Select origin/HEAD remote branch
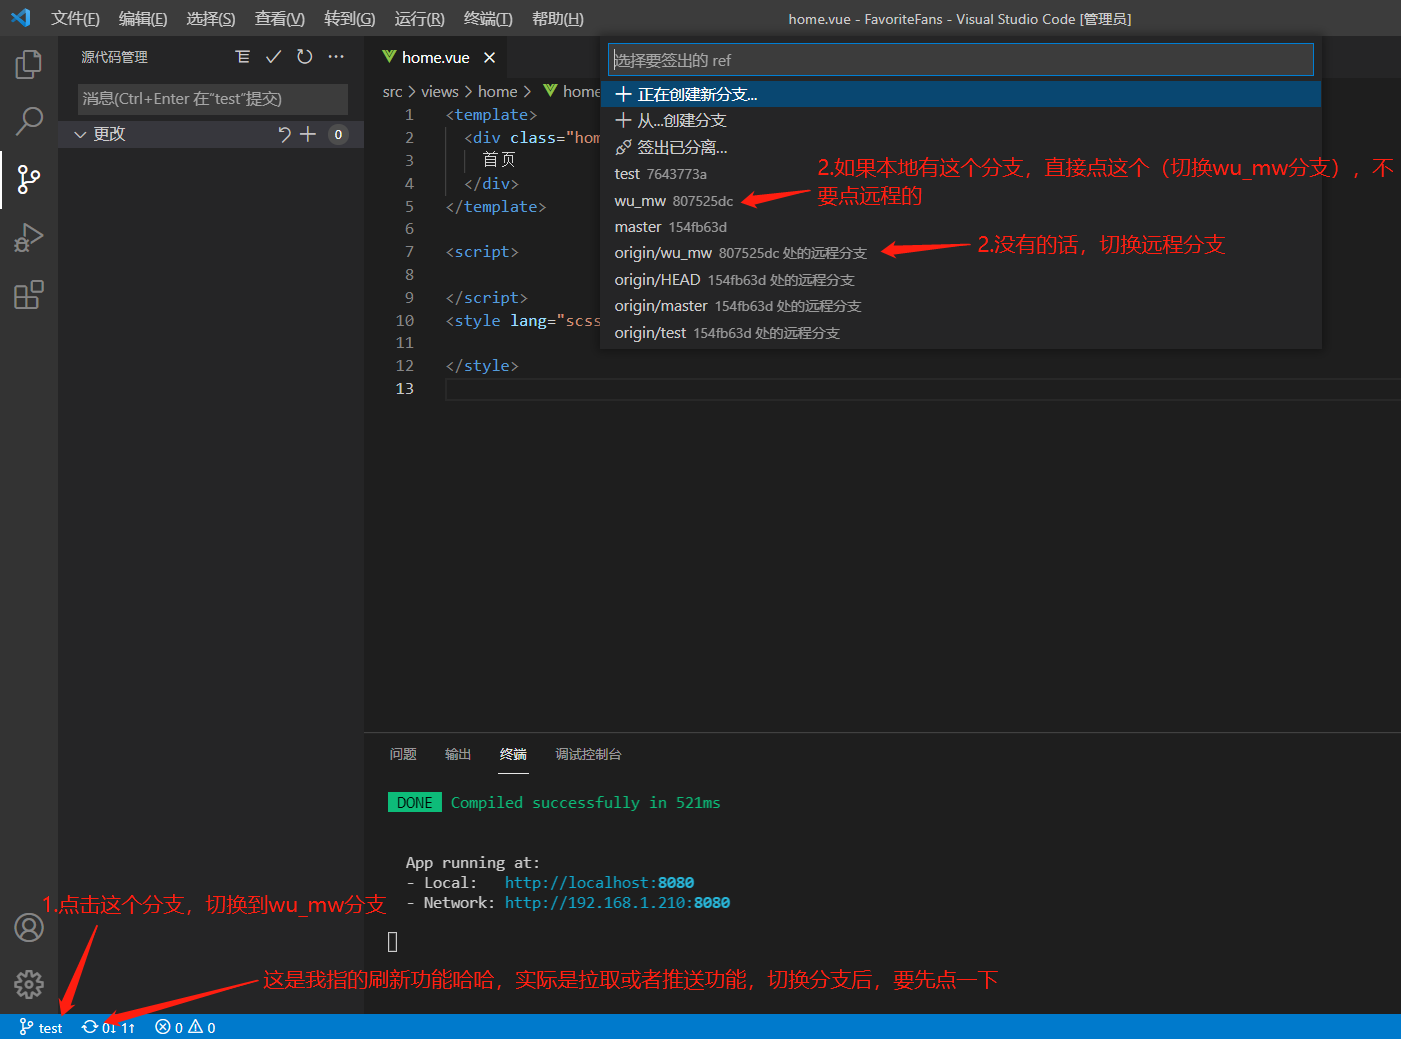Image resolution: width=1401 pixels, height=1039 pixels. pyautogui.click(x=961, y=280)
